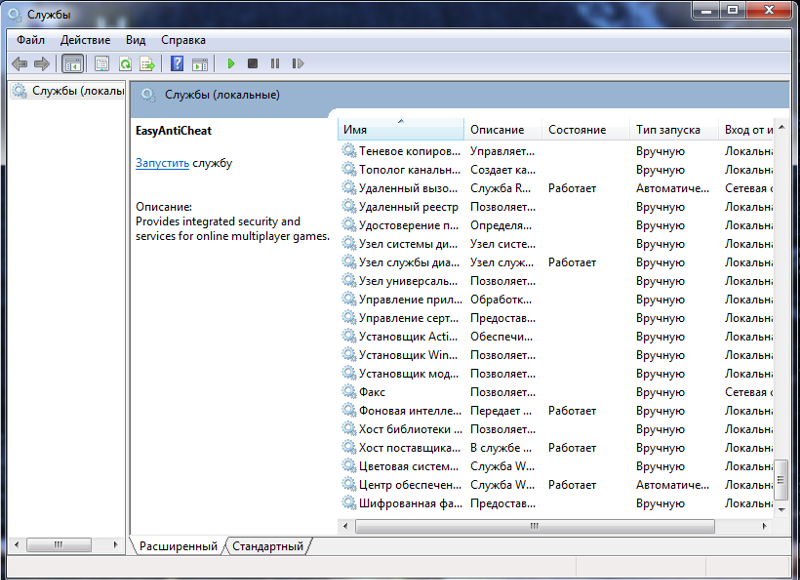
Task: Click the gear icon of Теневое копирование
Action: tap(349, 150)
